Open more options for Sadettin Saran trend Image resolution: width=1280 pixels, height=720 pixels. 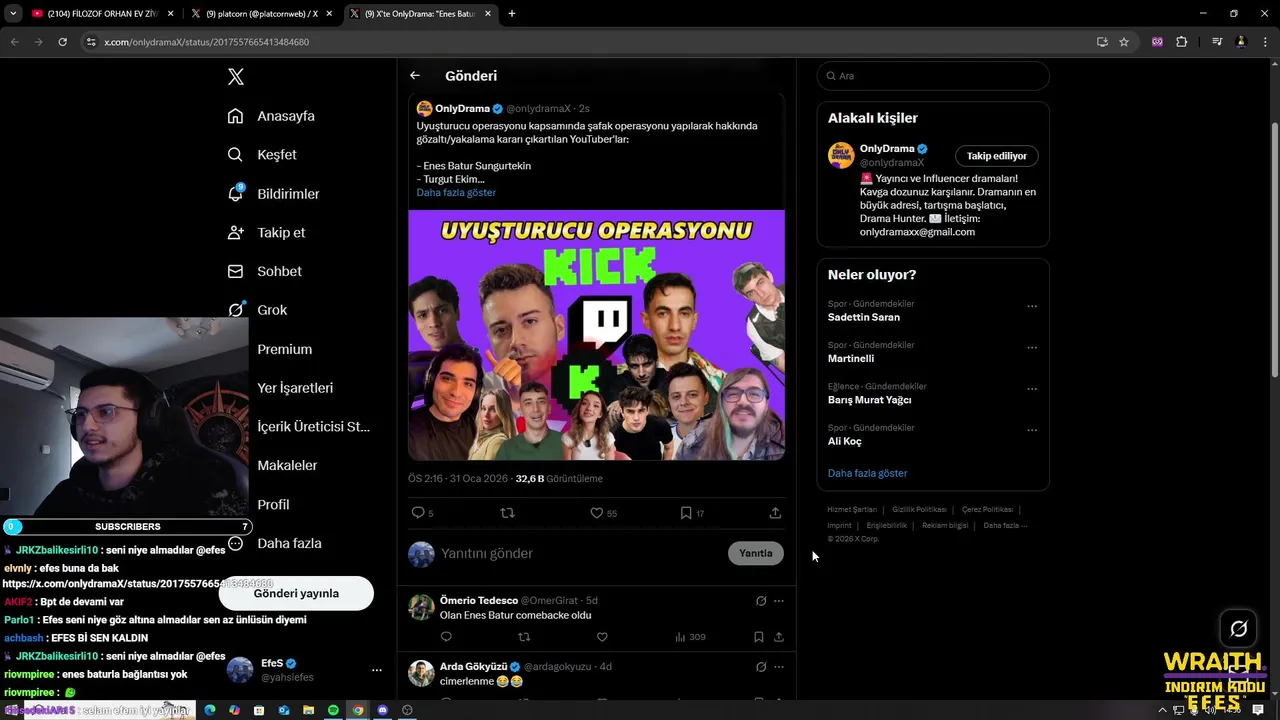point(1032,306)
